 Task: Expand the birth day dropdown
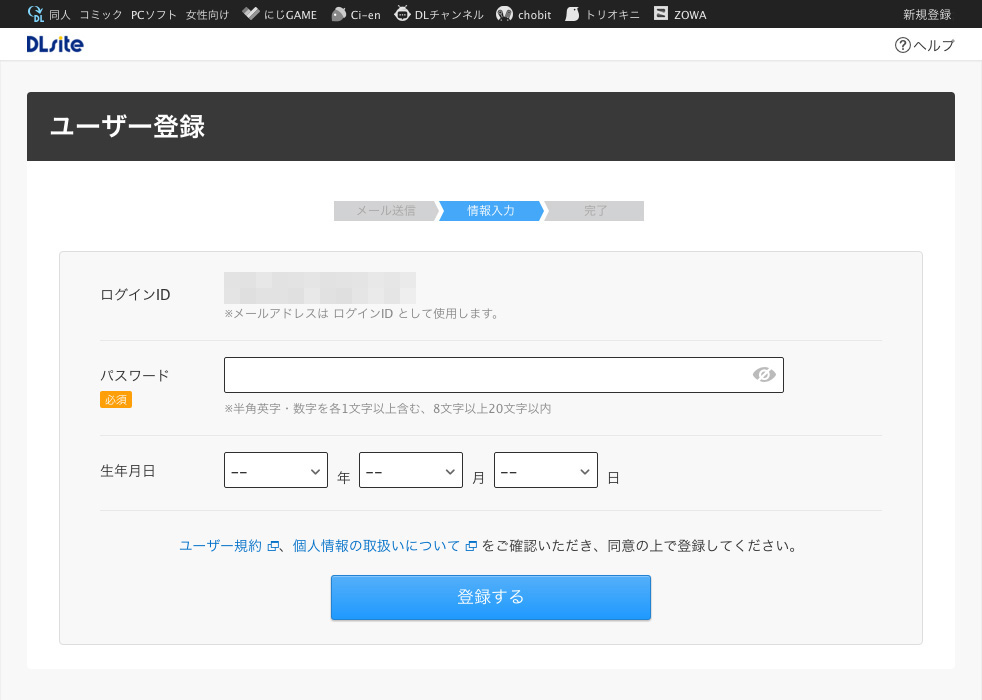pos(546,470)
